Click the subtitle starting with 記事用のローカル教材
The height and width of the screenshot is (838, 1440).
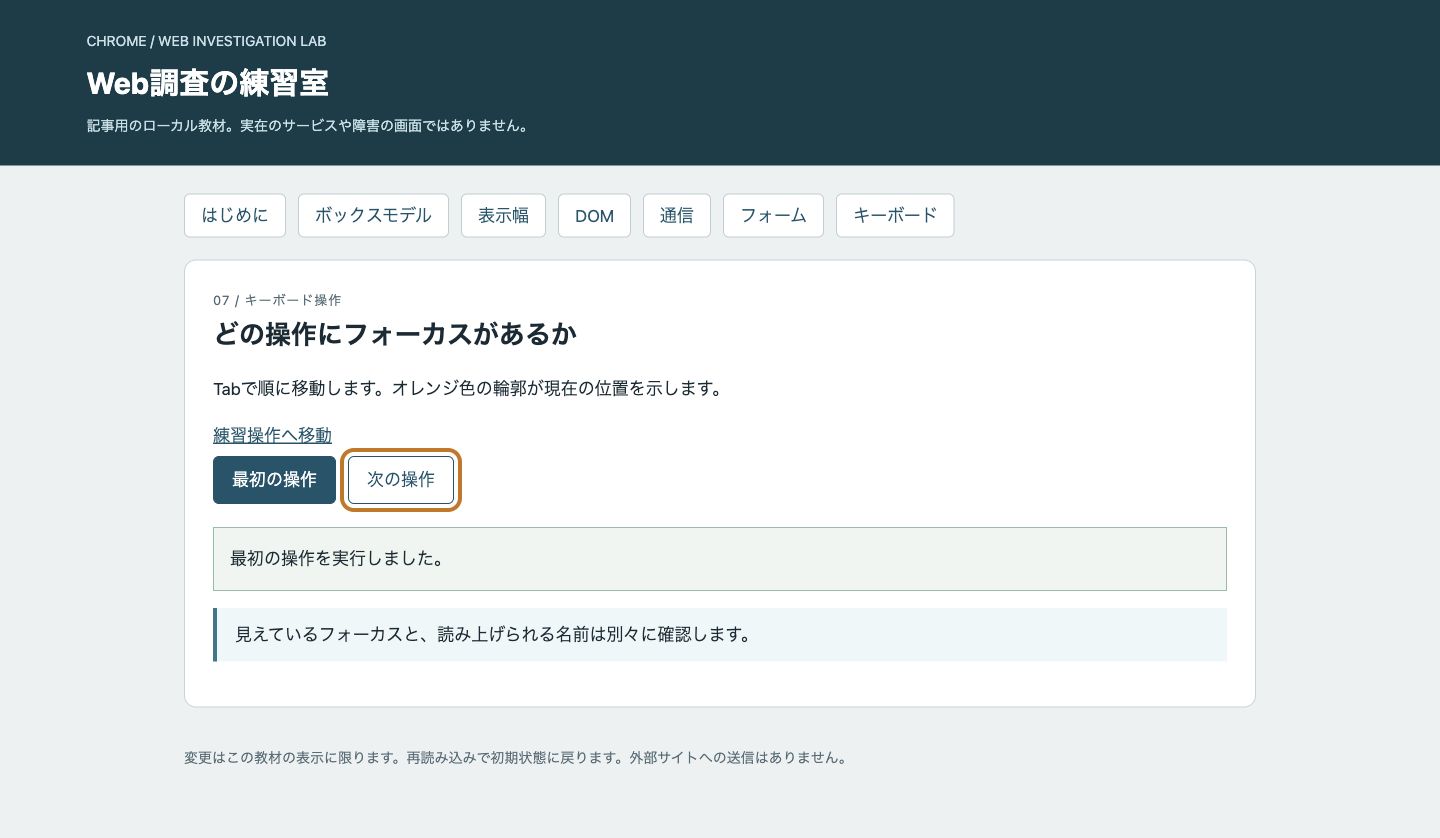tap(307, 127)
